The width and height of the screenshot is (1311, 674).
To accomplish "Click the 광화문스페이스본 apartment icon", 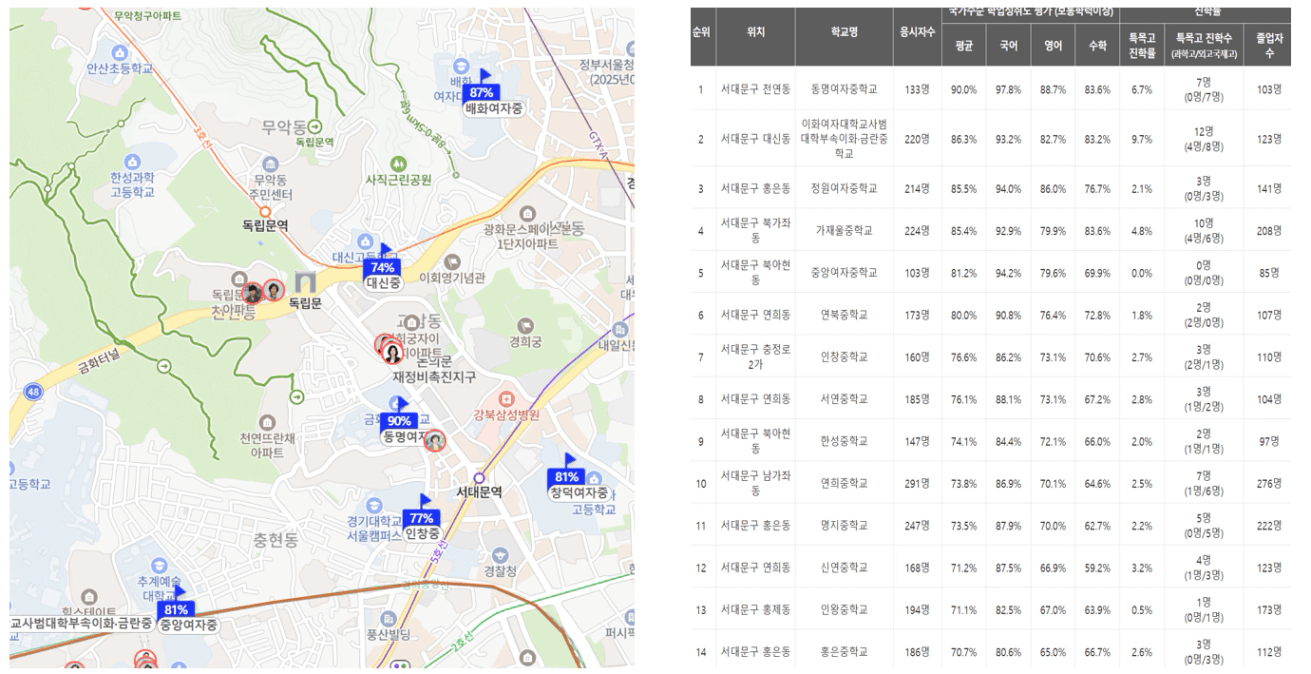I will [526, 213].
